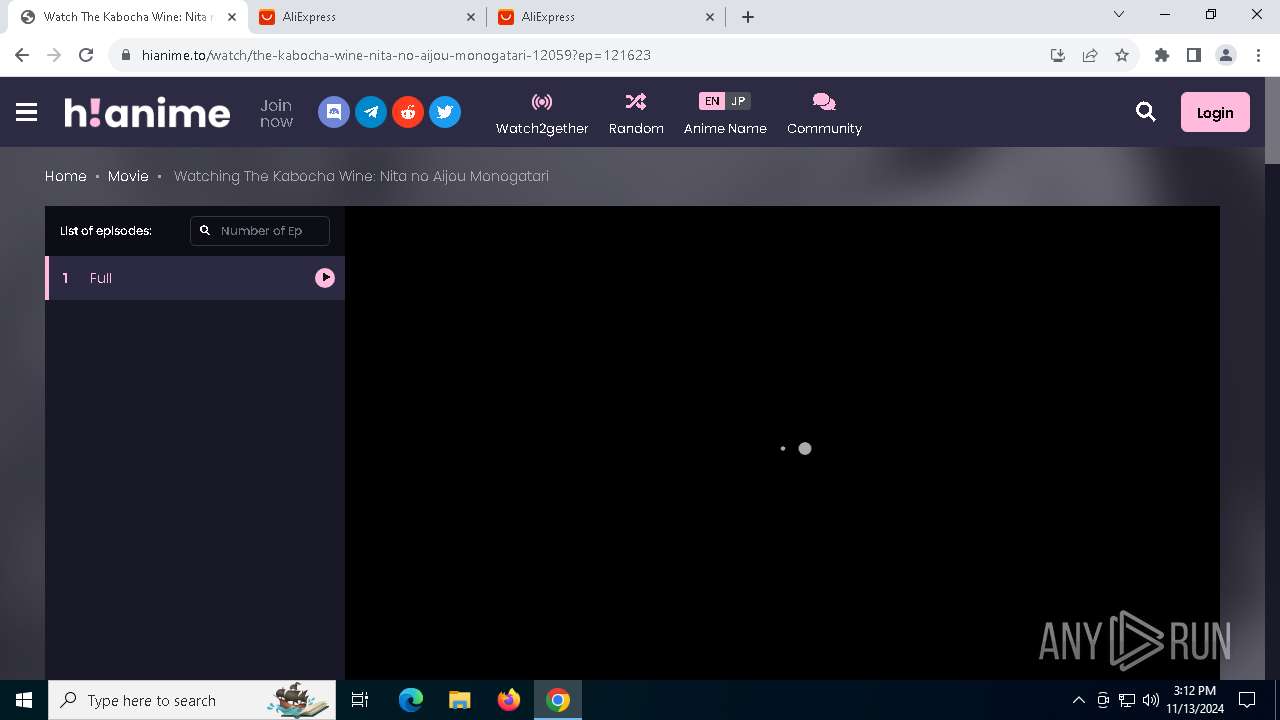This screenshot has height=720, width=1280.
Task: Reload the current page
Action: 86,55
